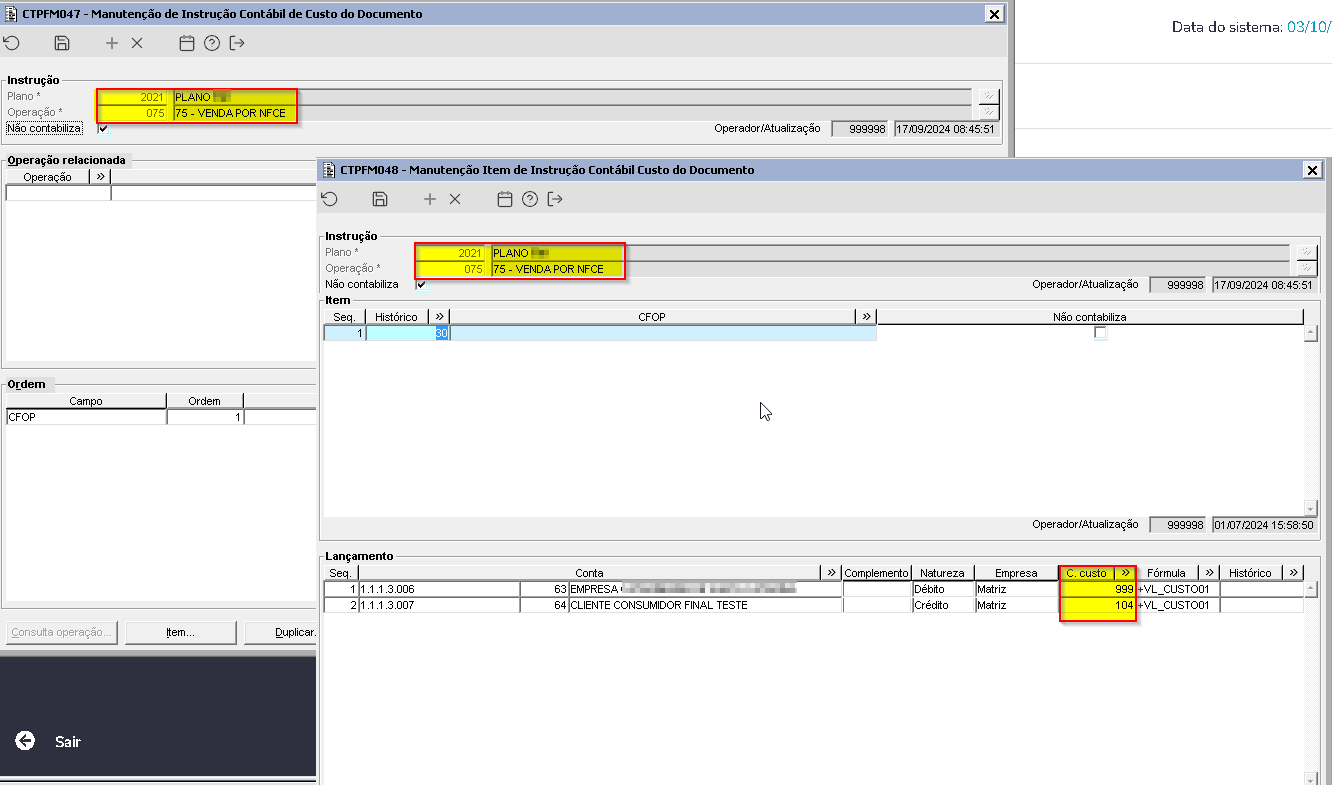Click the CFOP column header in Item grid
Image resolution: width=1332 pixels, height=785 pixels.
point(652,316)
